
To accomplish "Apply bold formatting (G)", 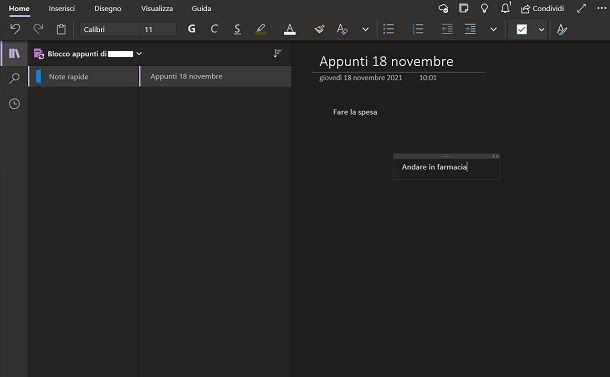I will [191, 29].
